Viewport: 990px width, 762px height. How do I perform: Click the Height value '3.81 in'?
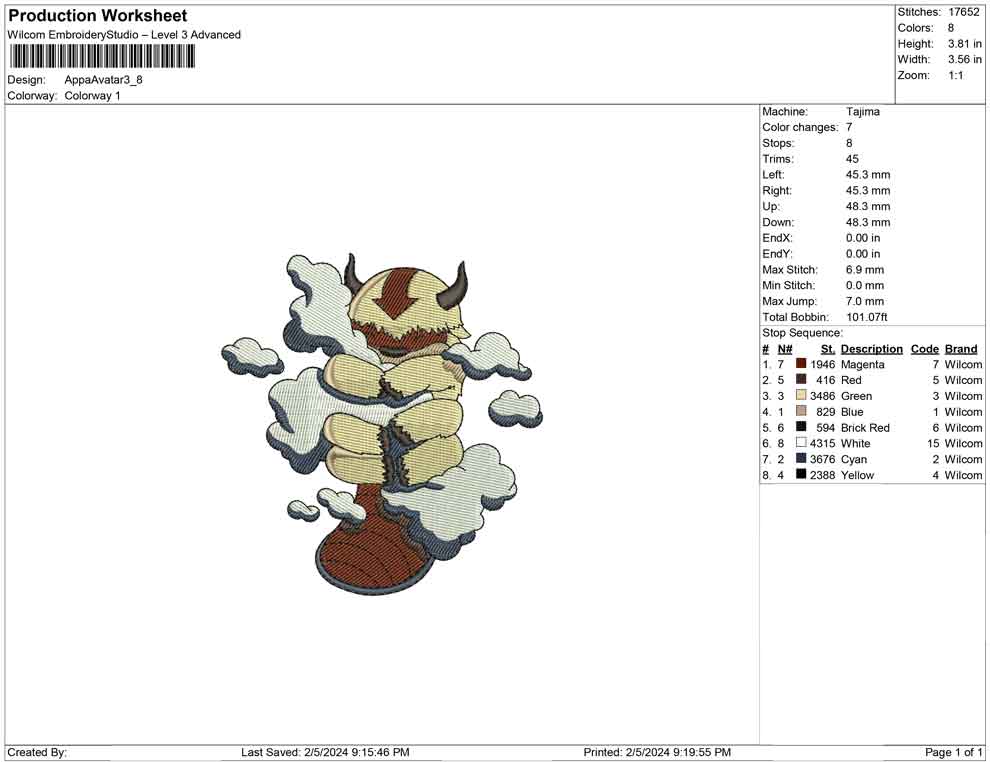(965, 44)
